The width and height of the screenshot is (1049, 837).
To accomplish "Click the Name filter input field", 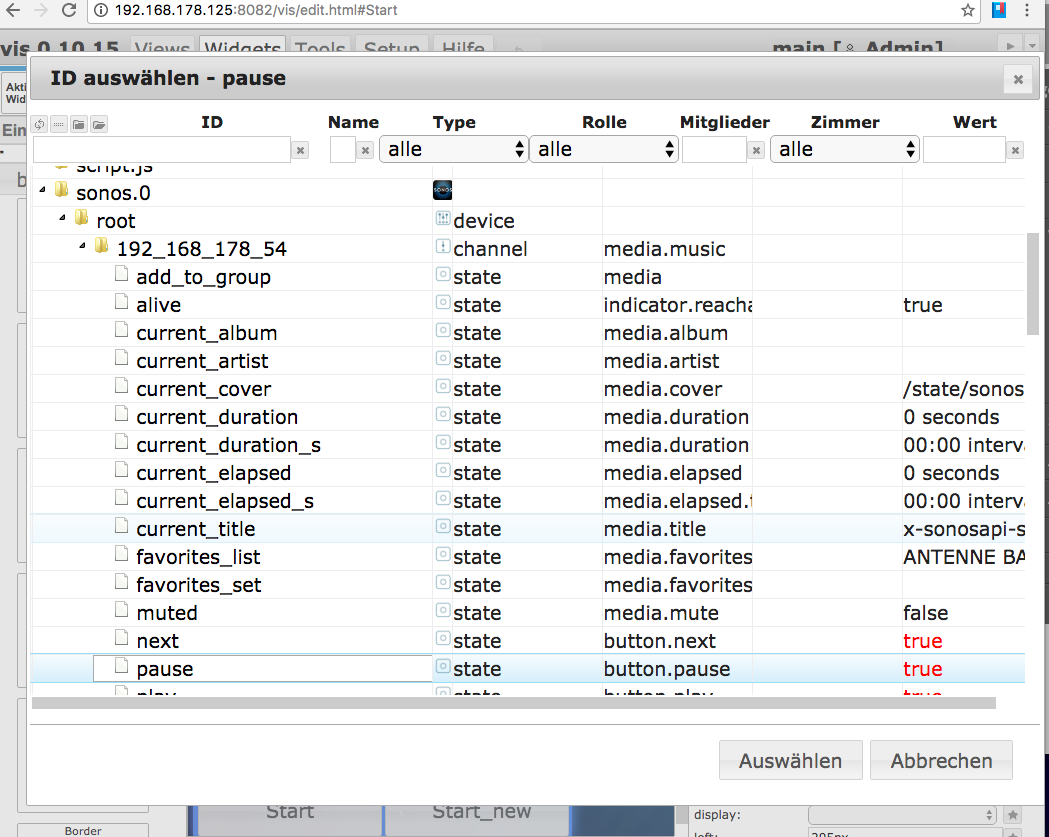I will pyautogui.click(x=343, y=150).
